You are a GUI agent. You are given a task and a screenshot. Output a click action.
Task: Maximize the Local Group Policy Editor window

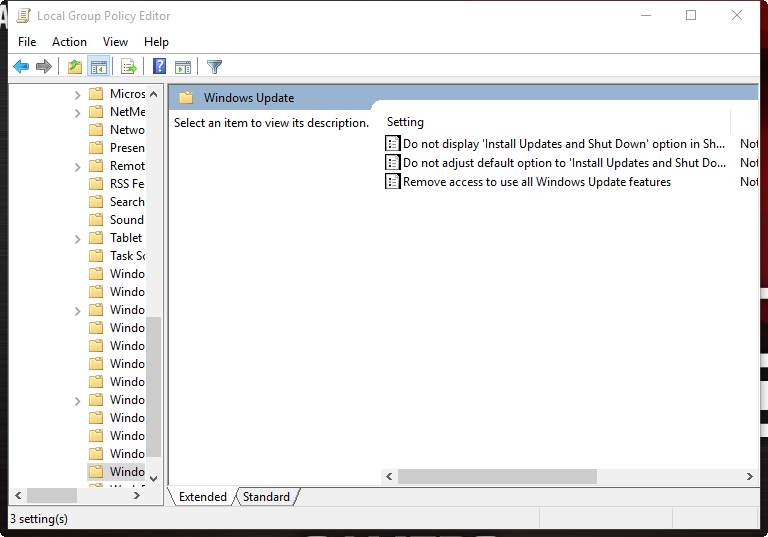click(691, 15)
